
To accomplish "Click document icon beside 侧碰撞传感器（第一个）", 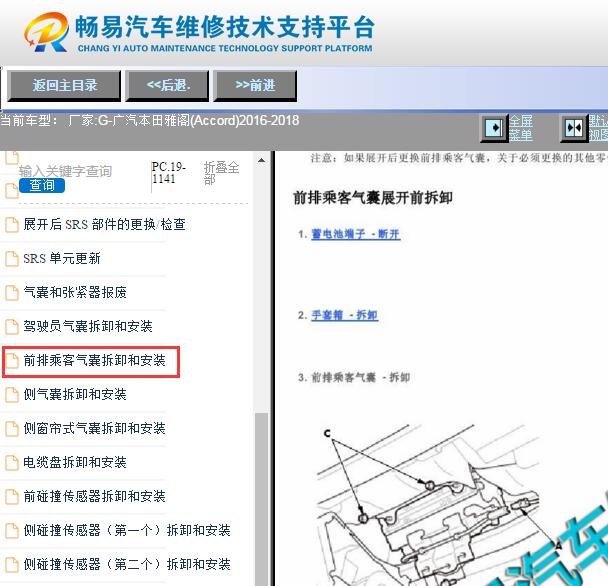I will (12, 531).
